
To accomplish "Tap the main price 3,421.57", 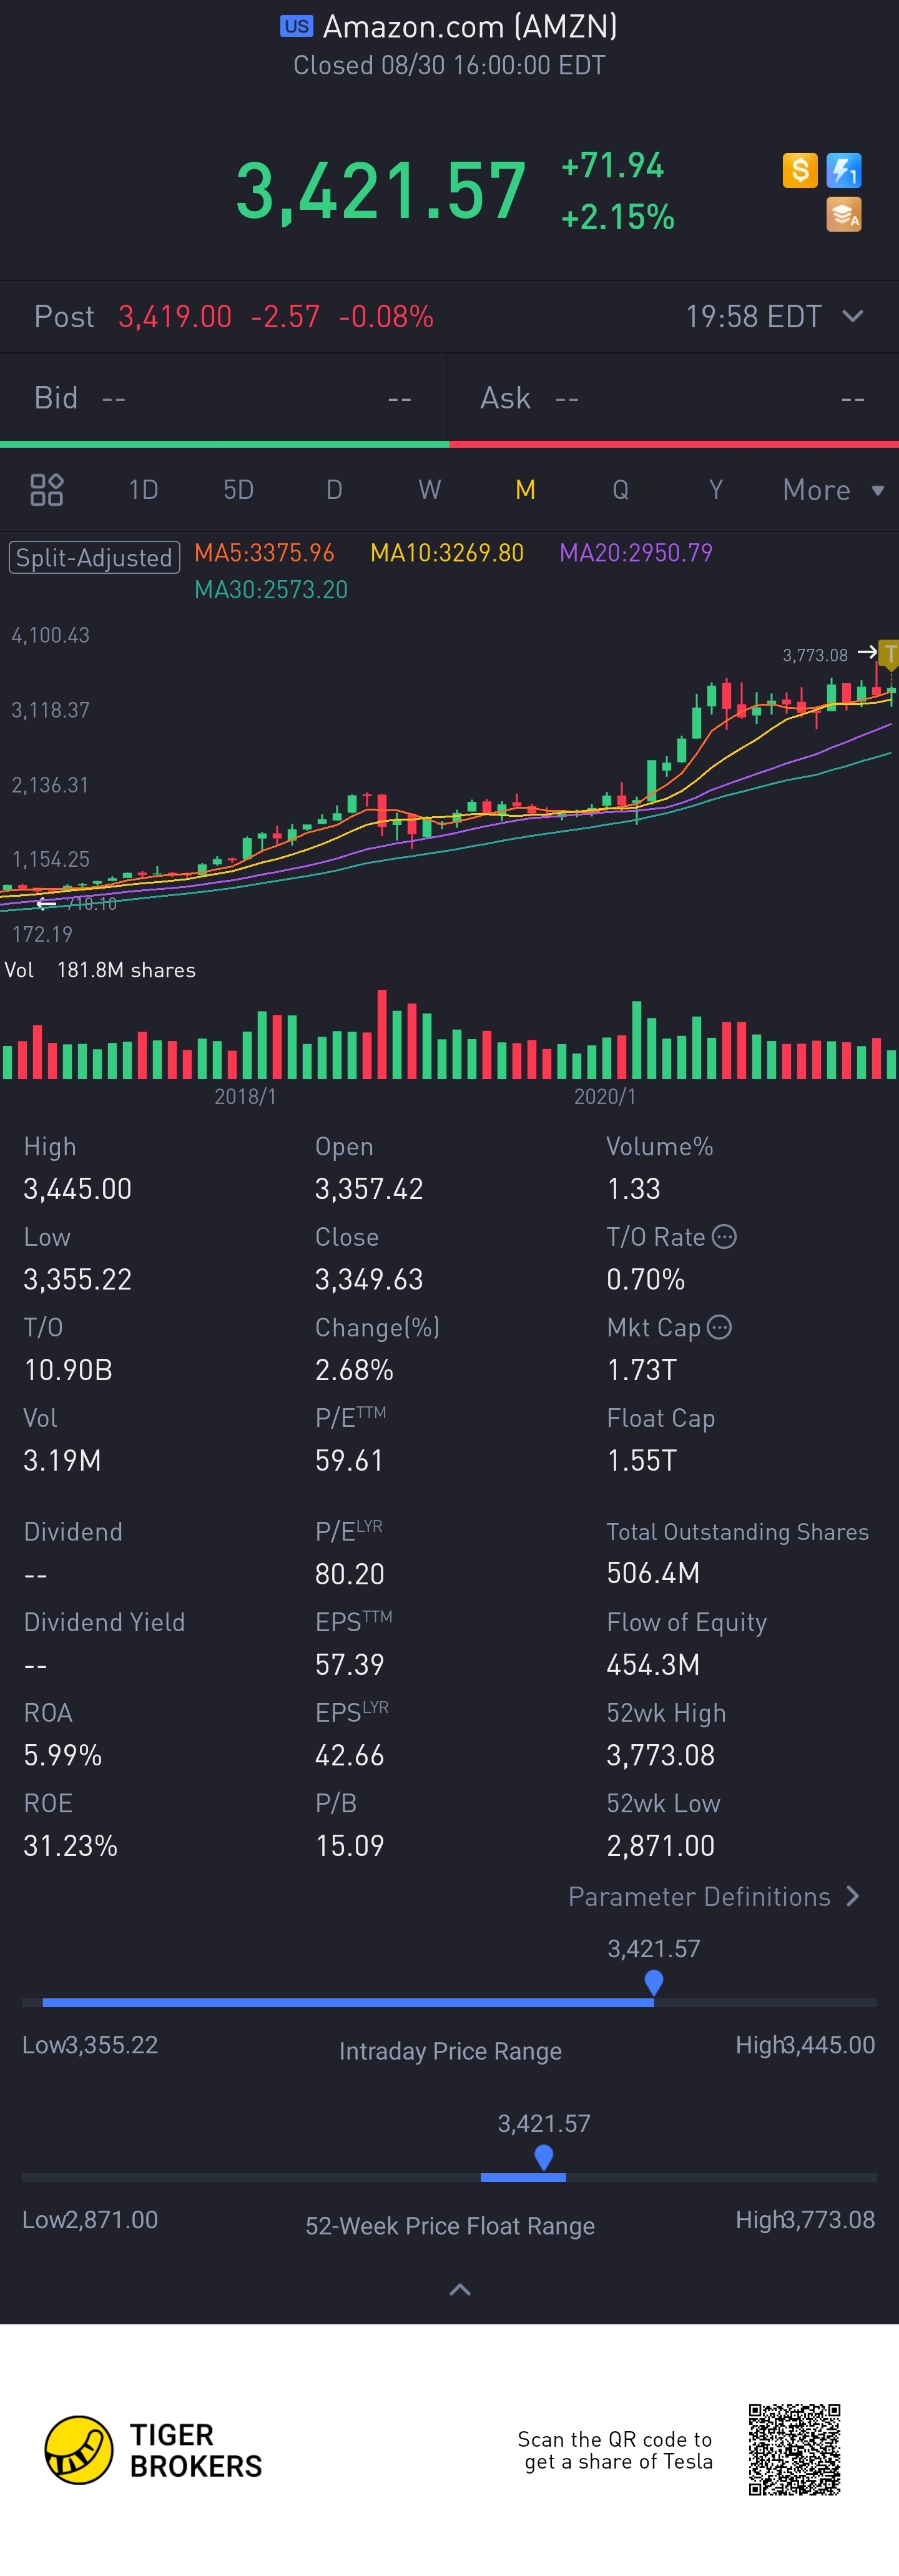I will point(380,190).
